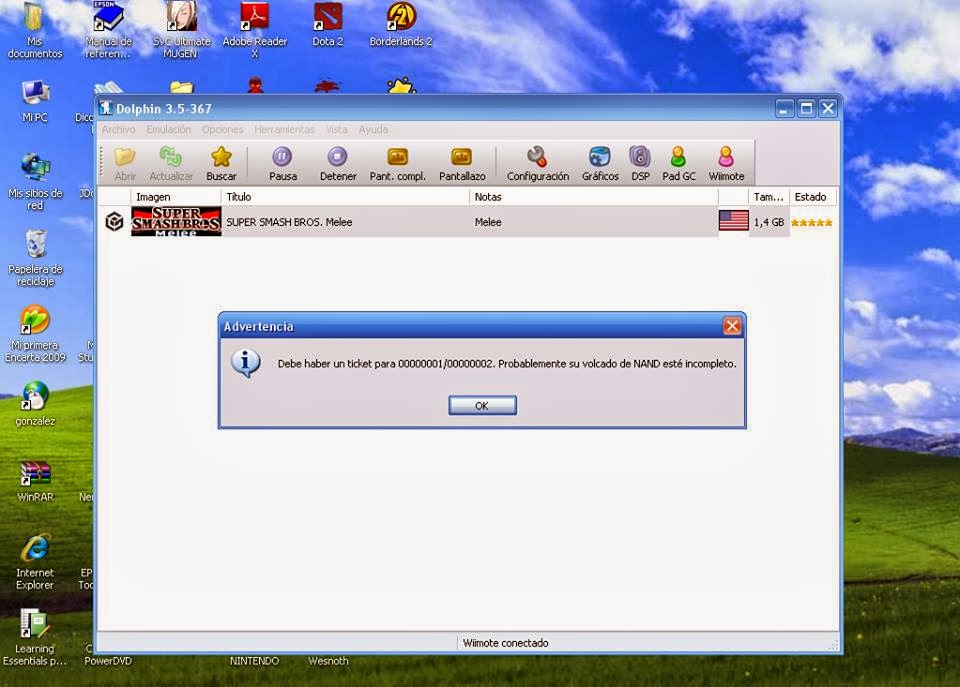
Task: Configure the GameCube controller via Pad GC
Action: click(x=678, y=160)
